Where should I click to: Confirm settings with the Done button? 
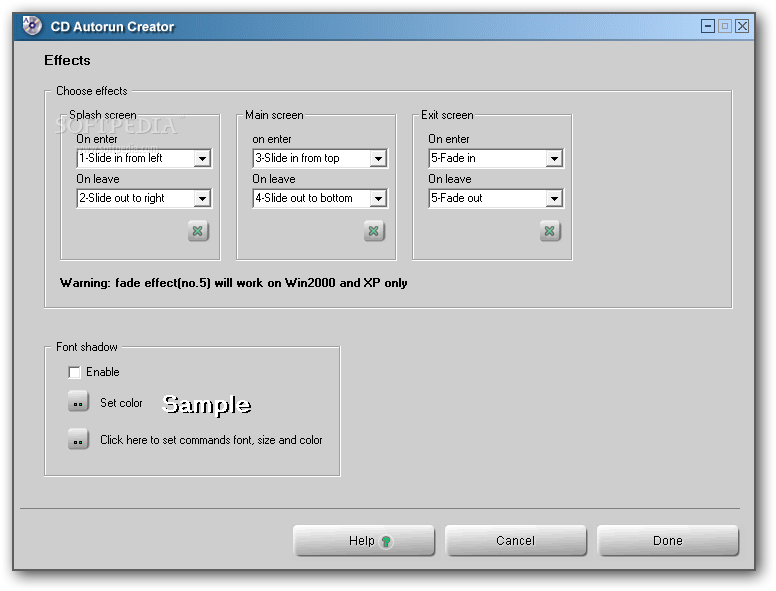(668, 541)
